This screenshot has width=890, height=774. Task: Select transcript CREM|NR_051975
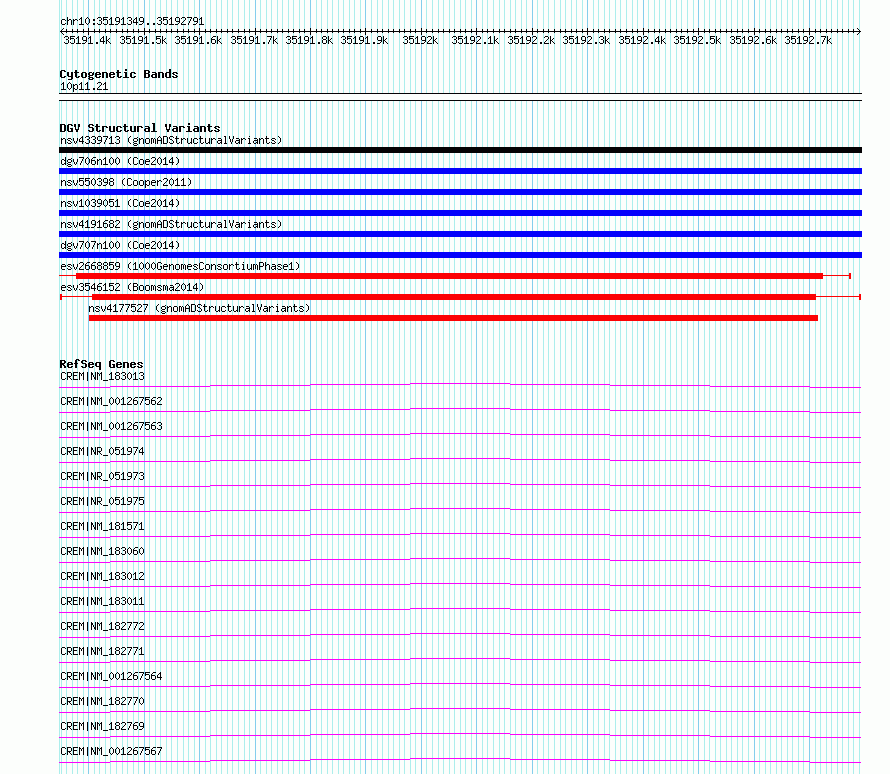point(102,501)
